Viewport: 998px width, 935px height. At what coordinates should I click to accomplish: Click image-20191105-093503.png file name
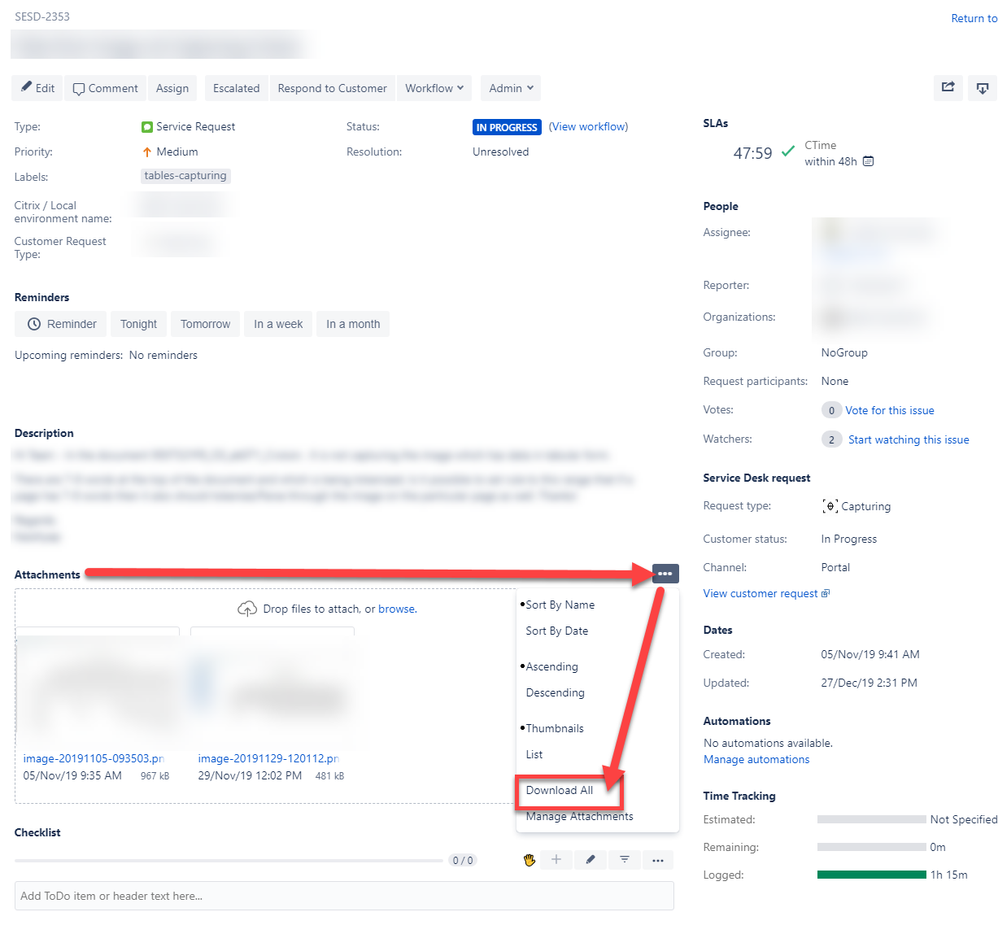(94, 759)
